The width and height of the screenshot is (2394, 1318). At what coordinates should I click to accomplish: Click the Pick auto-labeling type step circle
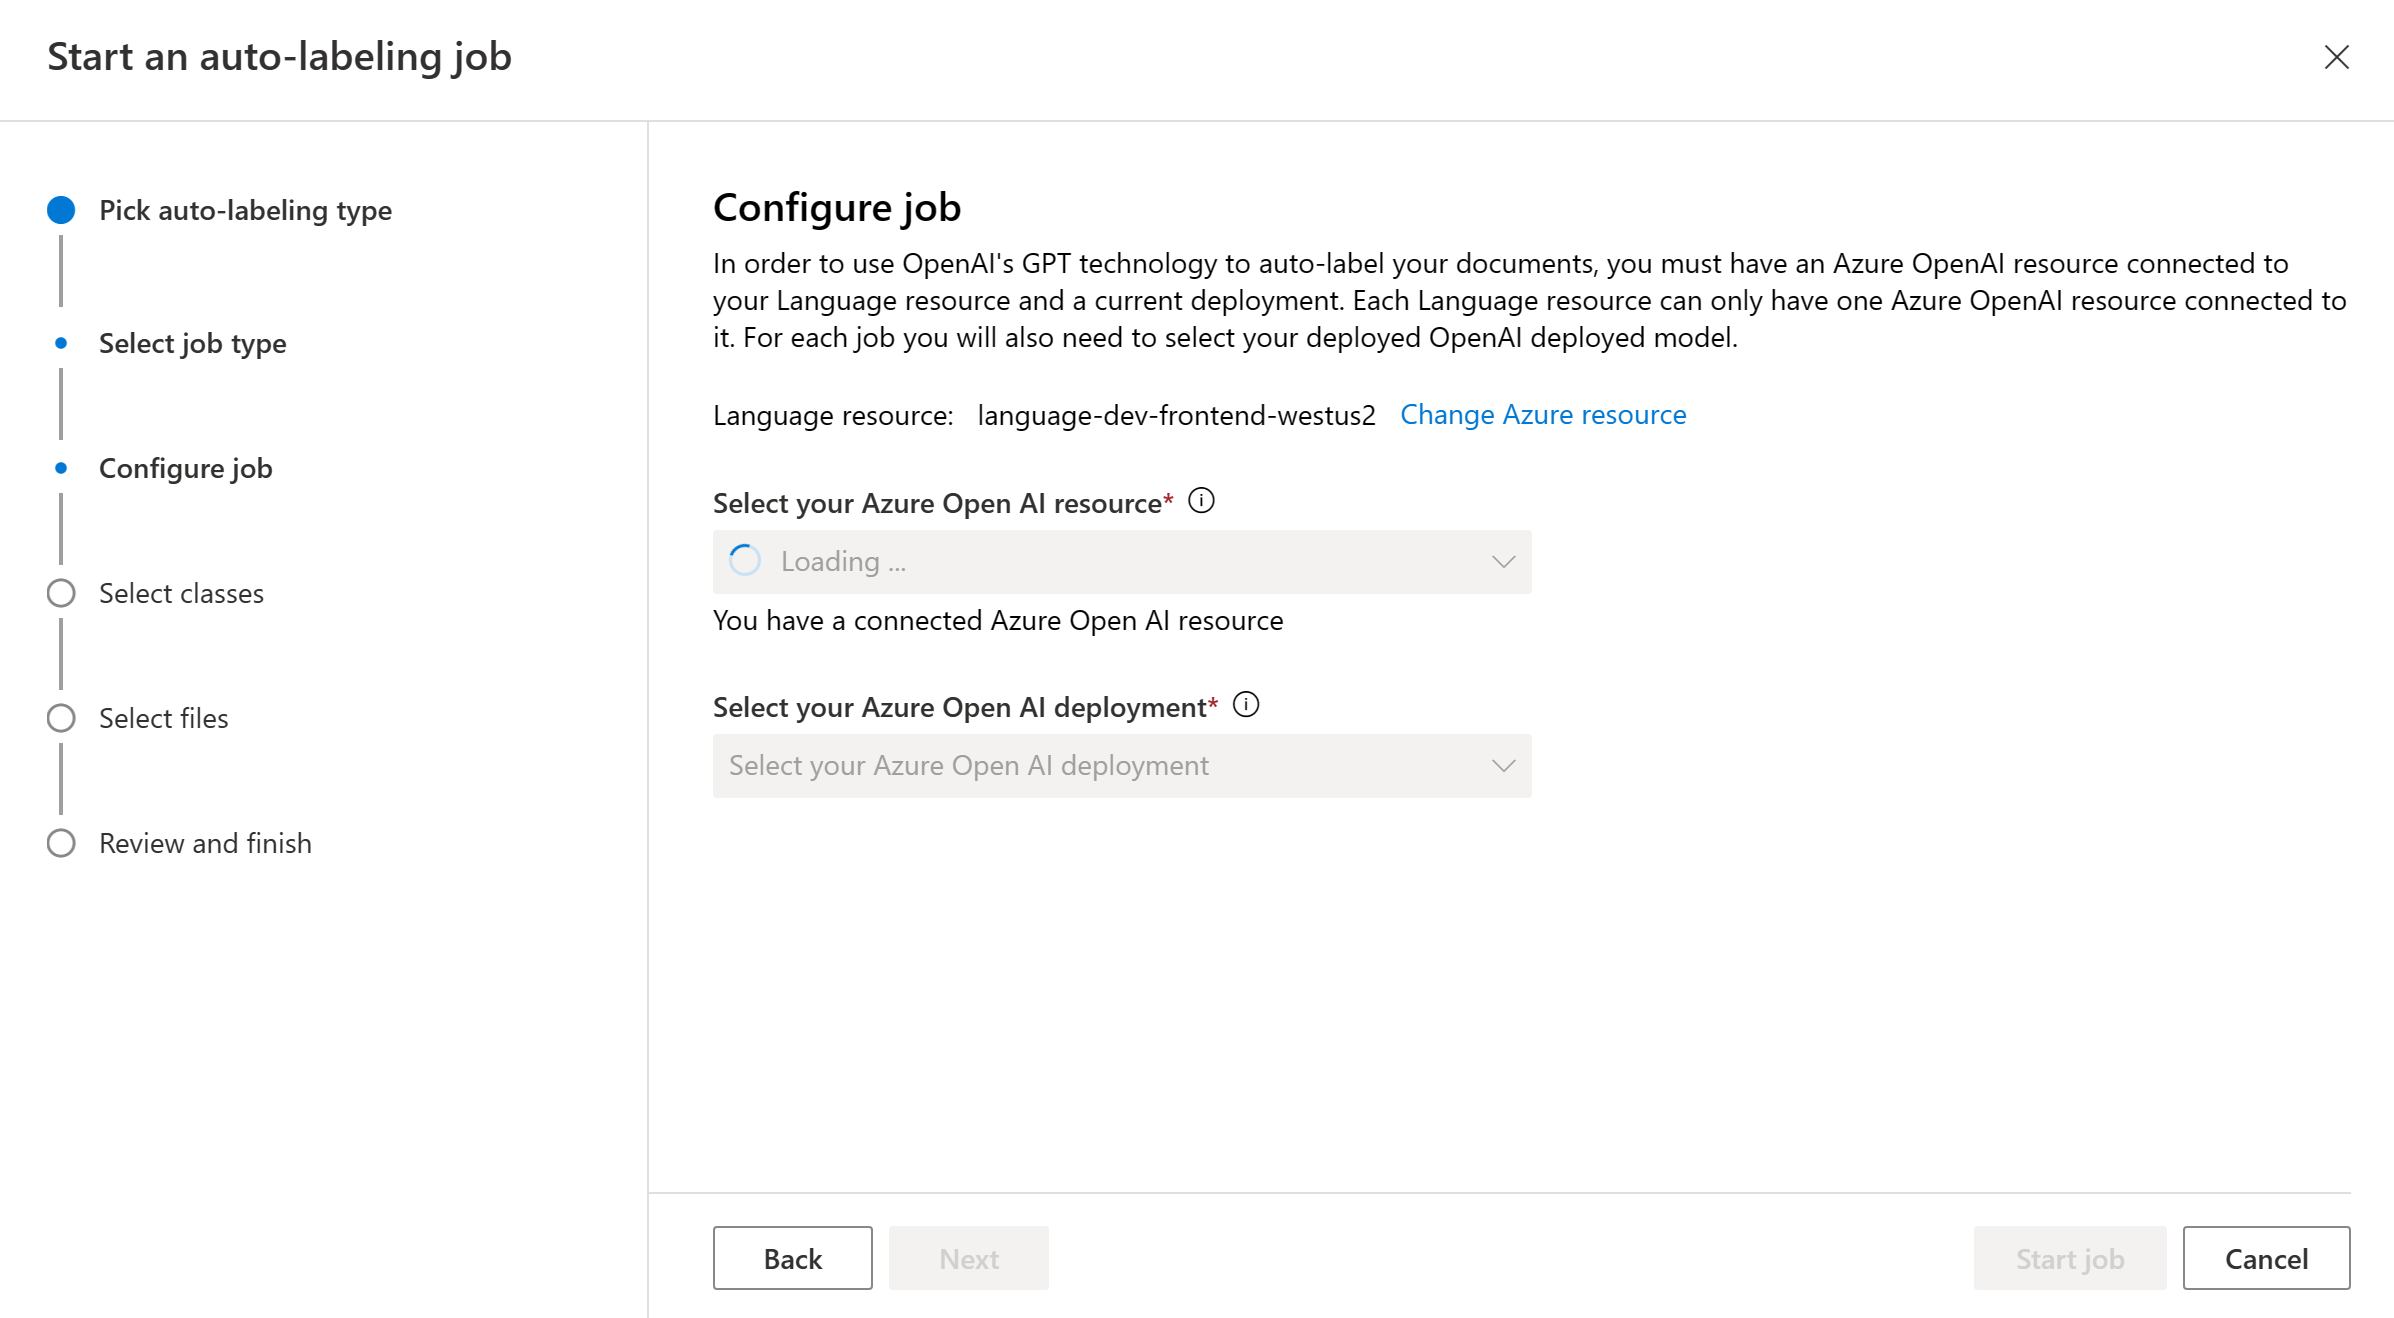[61, 210]
